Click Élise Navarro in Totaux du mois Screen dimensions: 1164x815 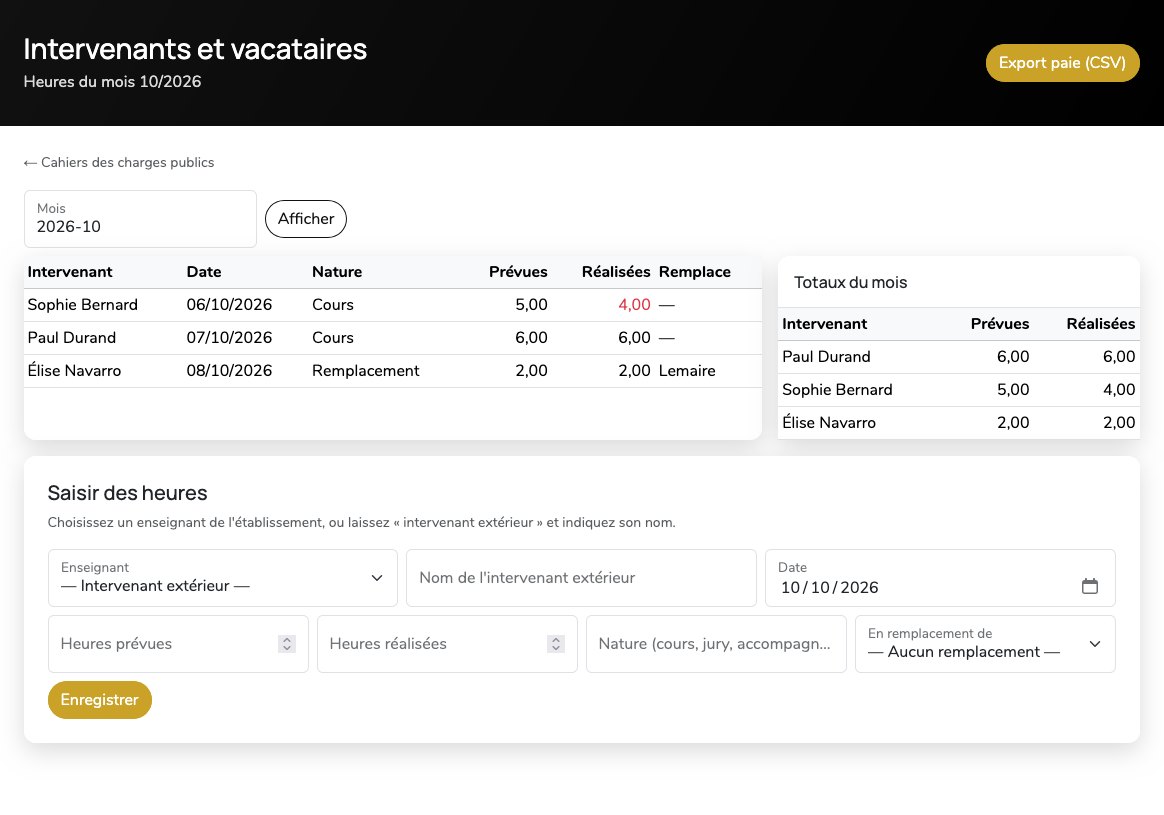point(829,422)
